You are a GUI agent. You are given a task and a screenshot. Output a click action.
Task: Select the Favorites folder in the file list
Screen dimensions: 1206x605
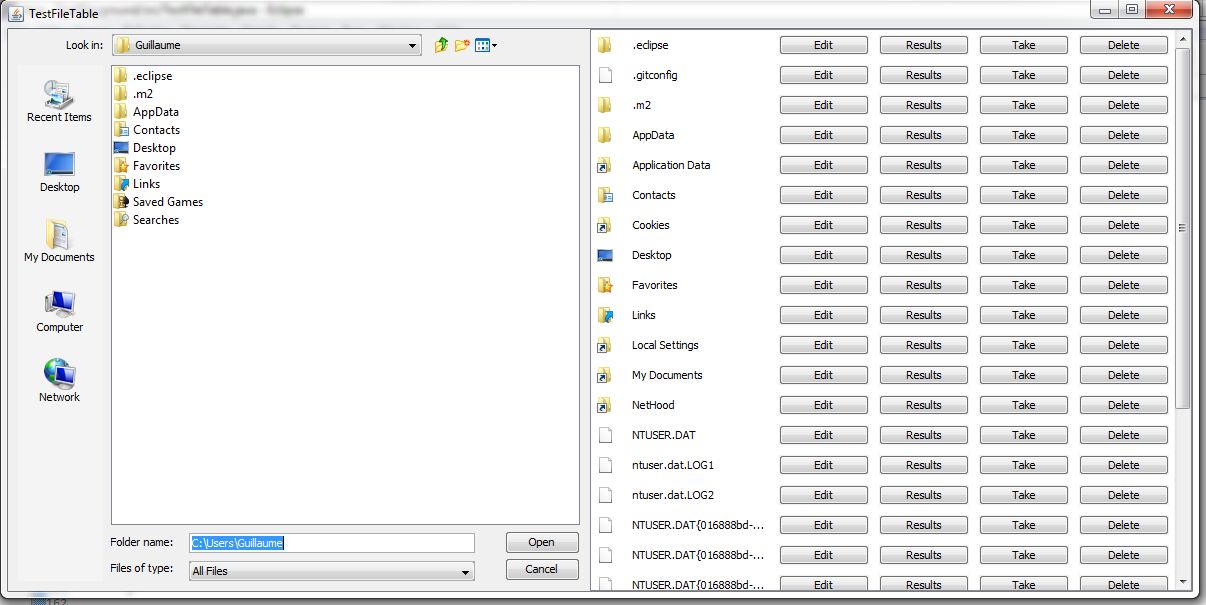(x=156, y=166)
